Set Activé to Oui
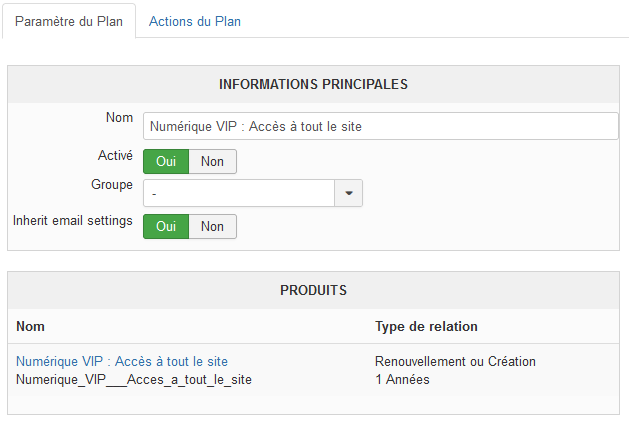629x427 pixels. [x=166, y=162]
